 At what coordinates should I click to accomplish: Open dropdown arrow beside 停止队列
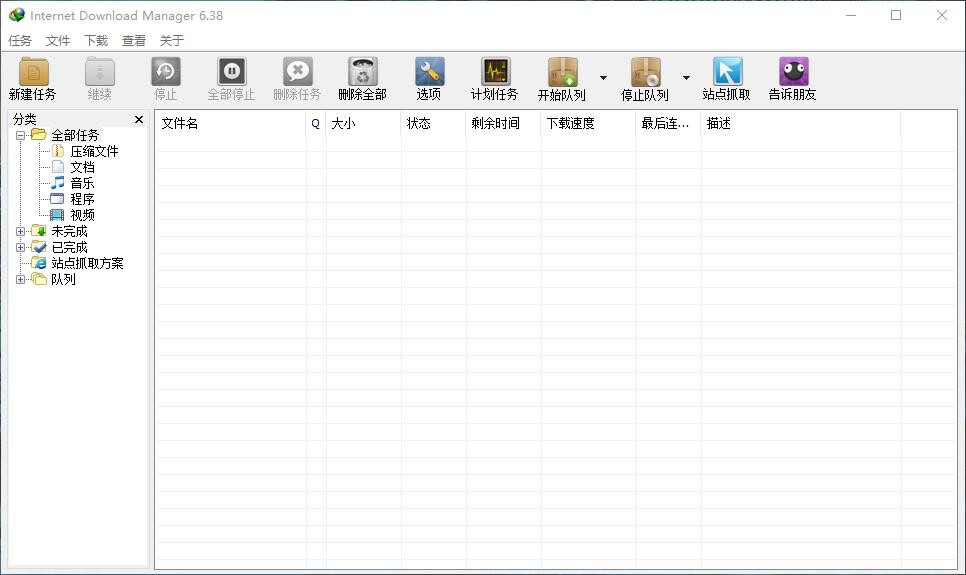pyautogui.click(x=686, y=78)
